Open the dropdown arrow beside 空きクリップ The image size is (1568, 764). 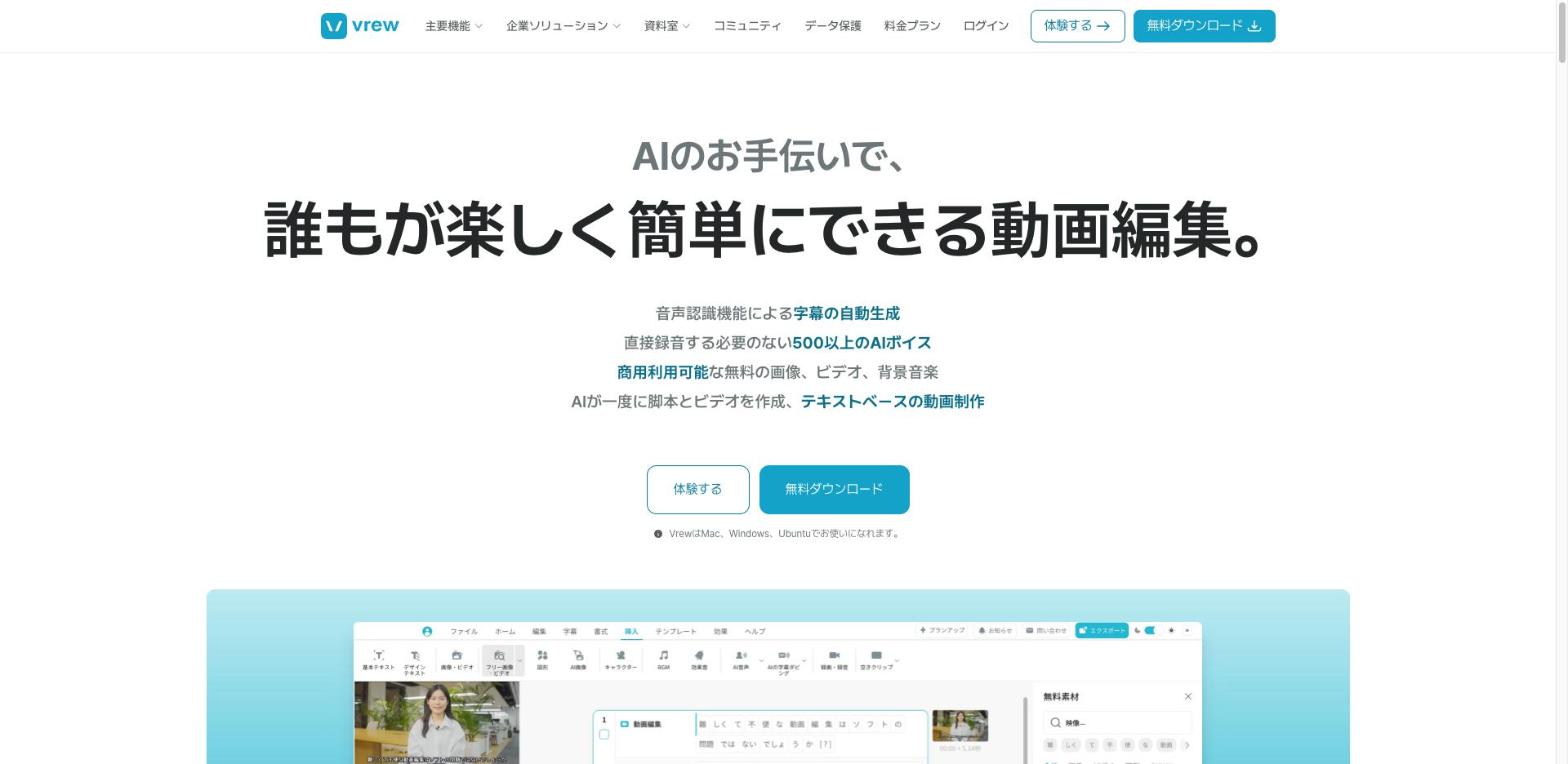[x=897, y=660]
